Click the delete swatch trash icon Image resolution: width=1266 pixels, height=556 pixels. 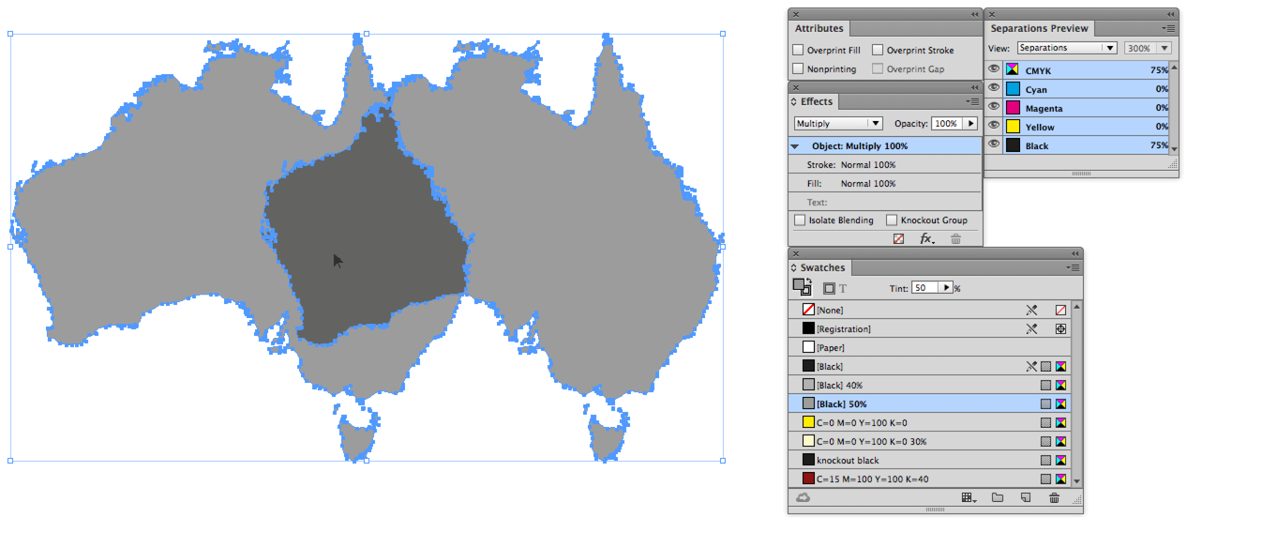[1054, 498]
